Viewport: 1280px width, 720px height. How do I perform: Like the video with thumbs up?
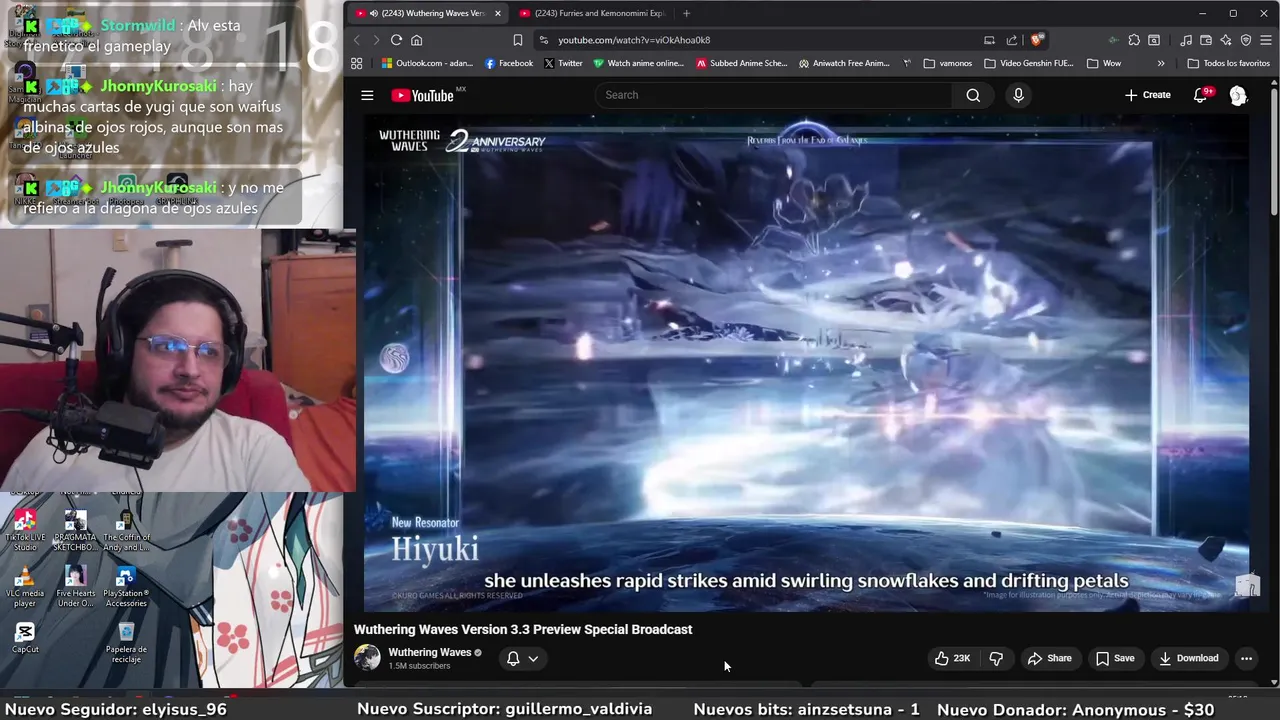[x=952, y=658]
